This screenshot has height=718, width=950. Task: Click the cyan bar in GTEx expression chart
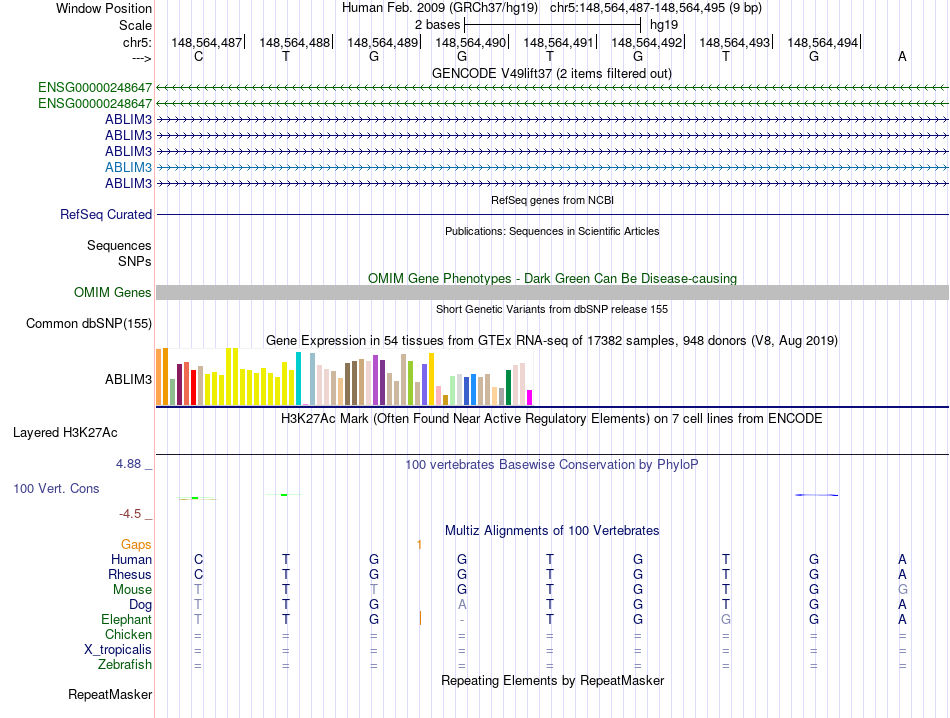pyautogui.click(x=299, y=379)
